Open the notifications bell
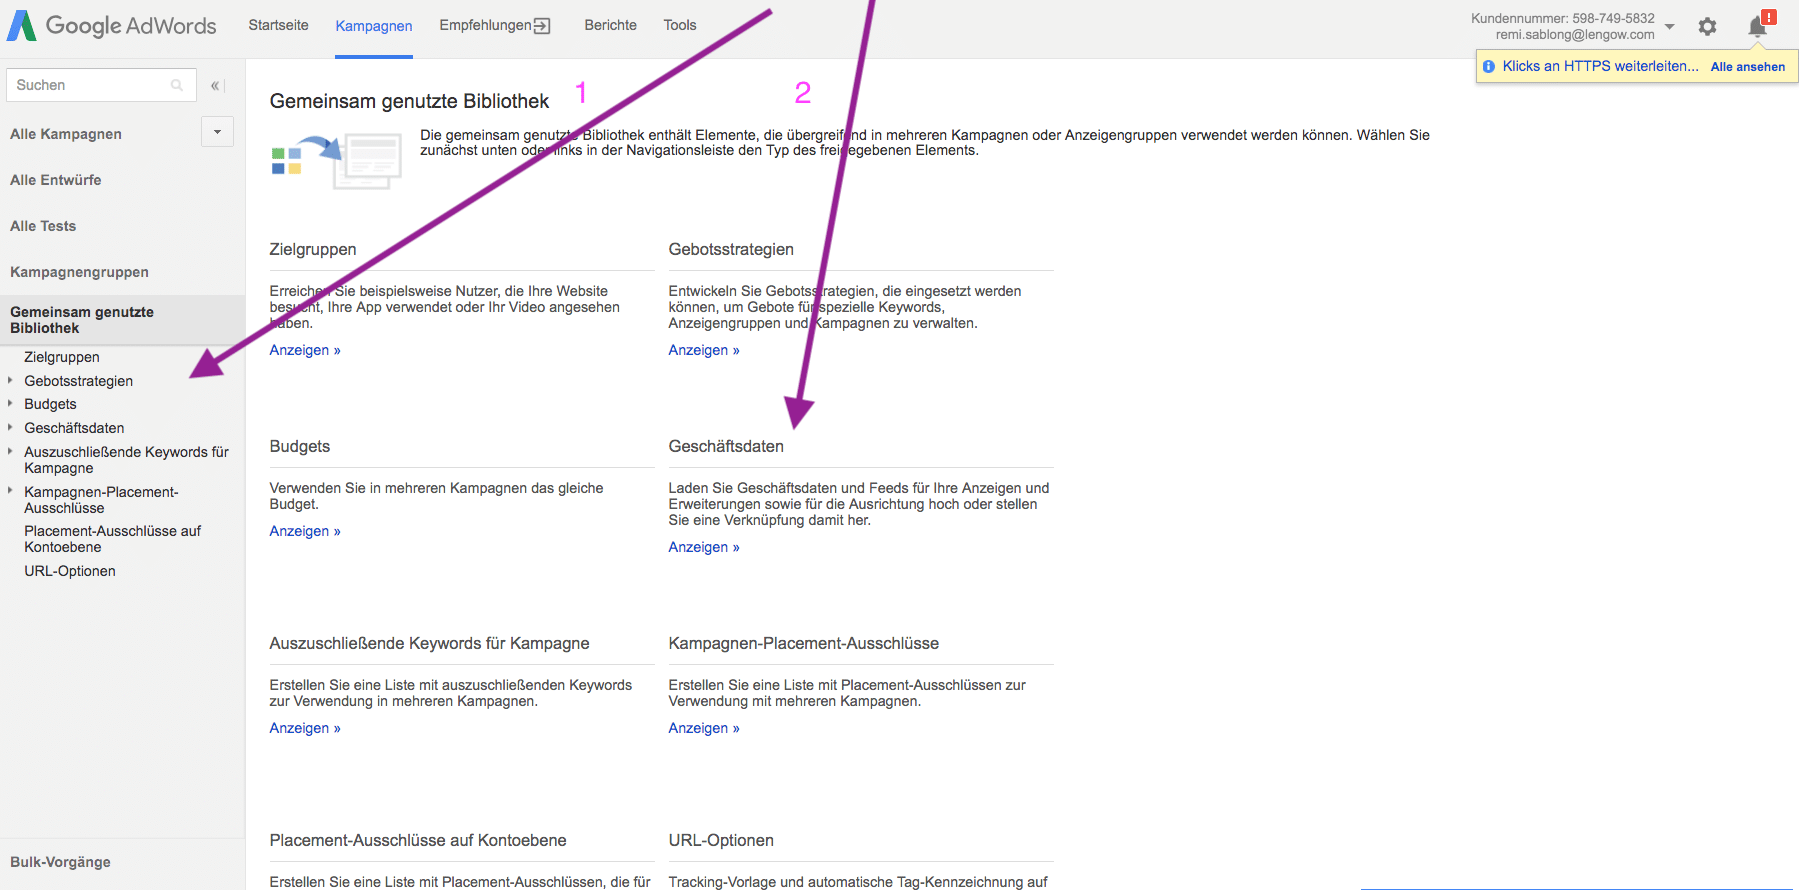The height and width of the screenshot is (890, 1799). click(1757, 26)
